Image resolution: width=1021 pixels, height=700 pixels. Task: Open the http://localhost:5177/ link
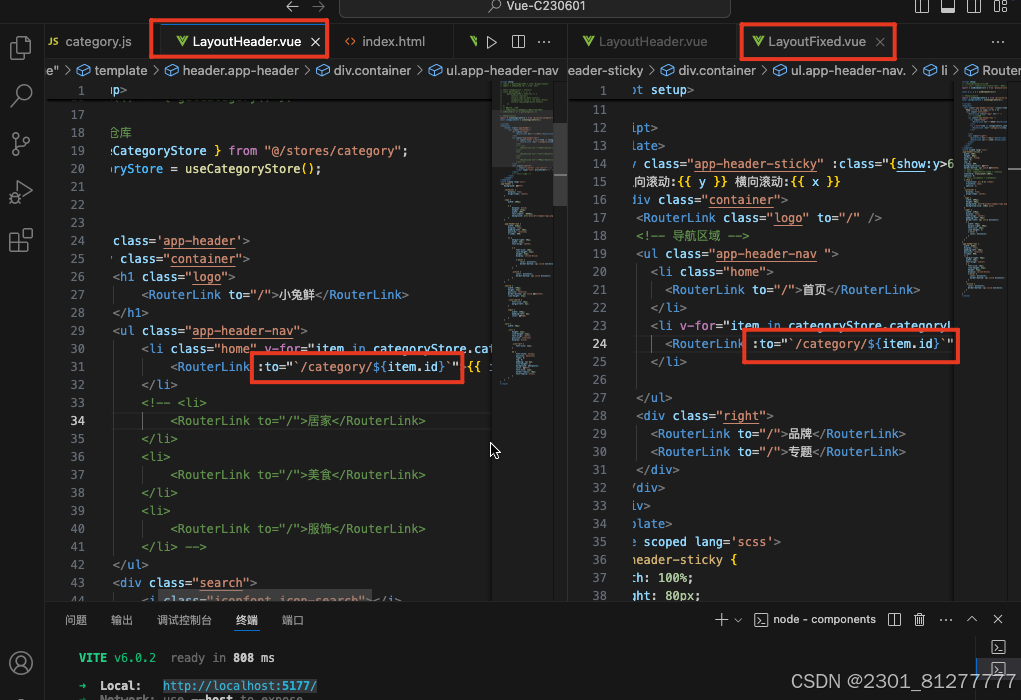tap(240, 686)
